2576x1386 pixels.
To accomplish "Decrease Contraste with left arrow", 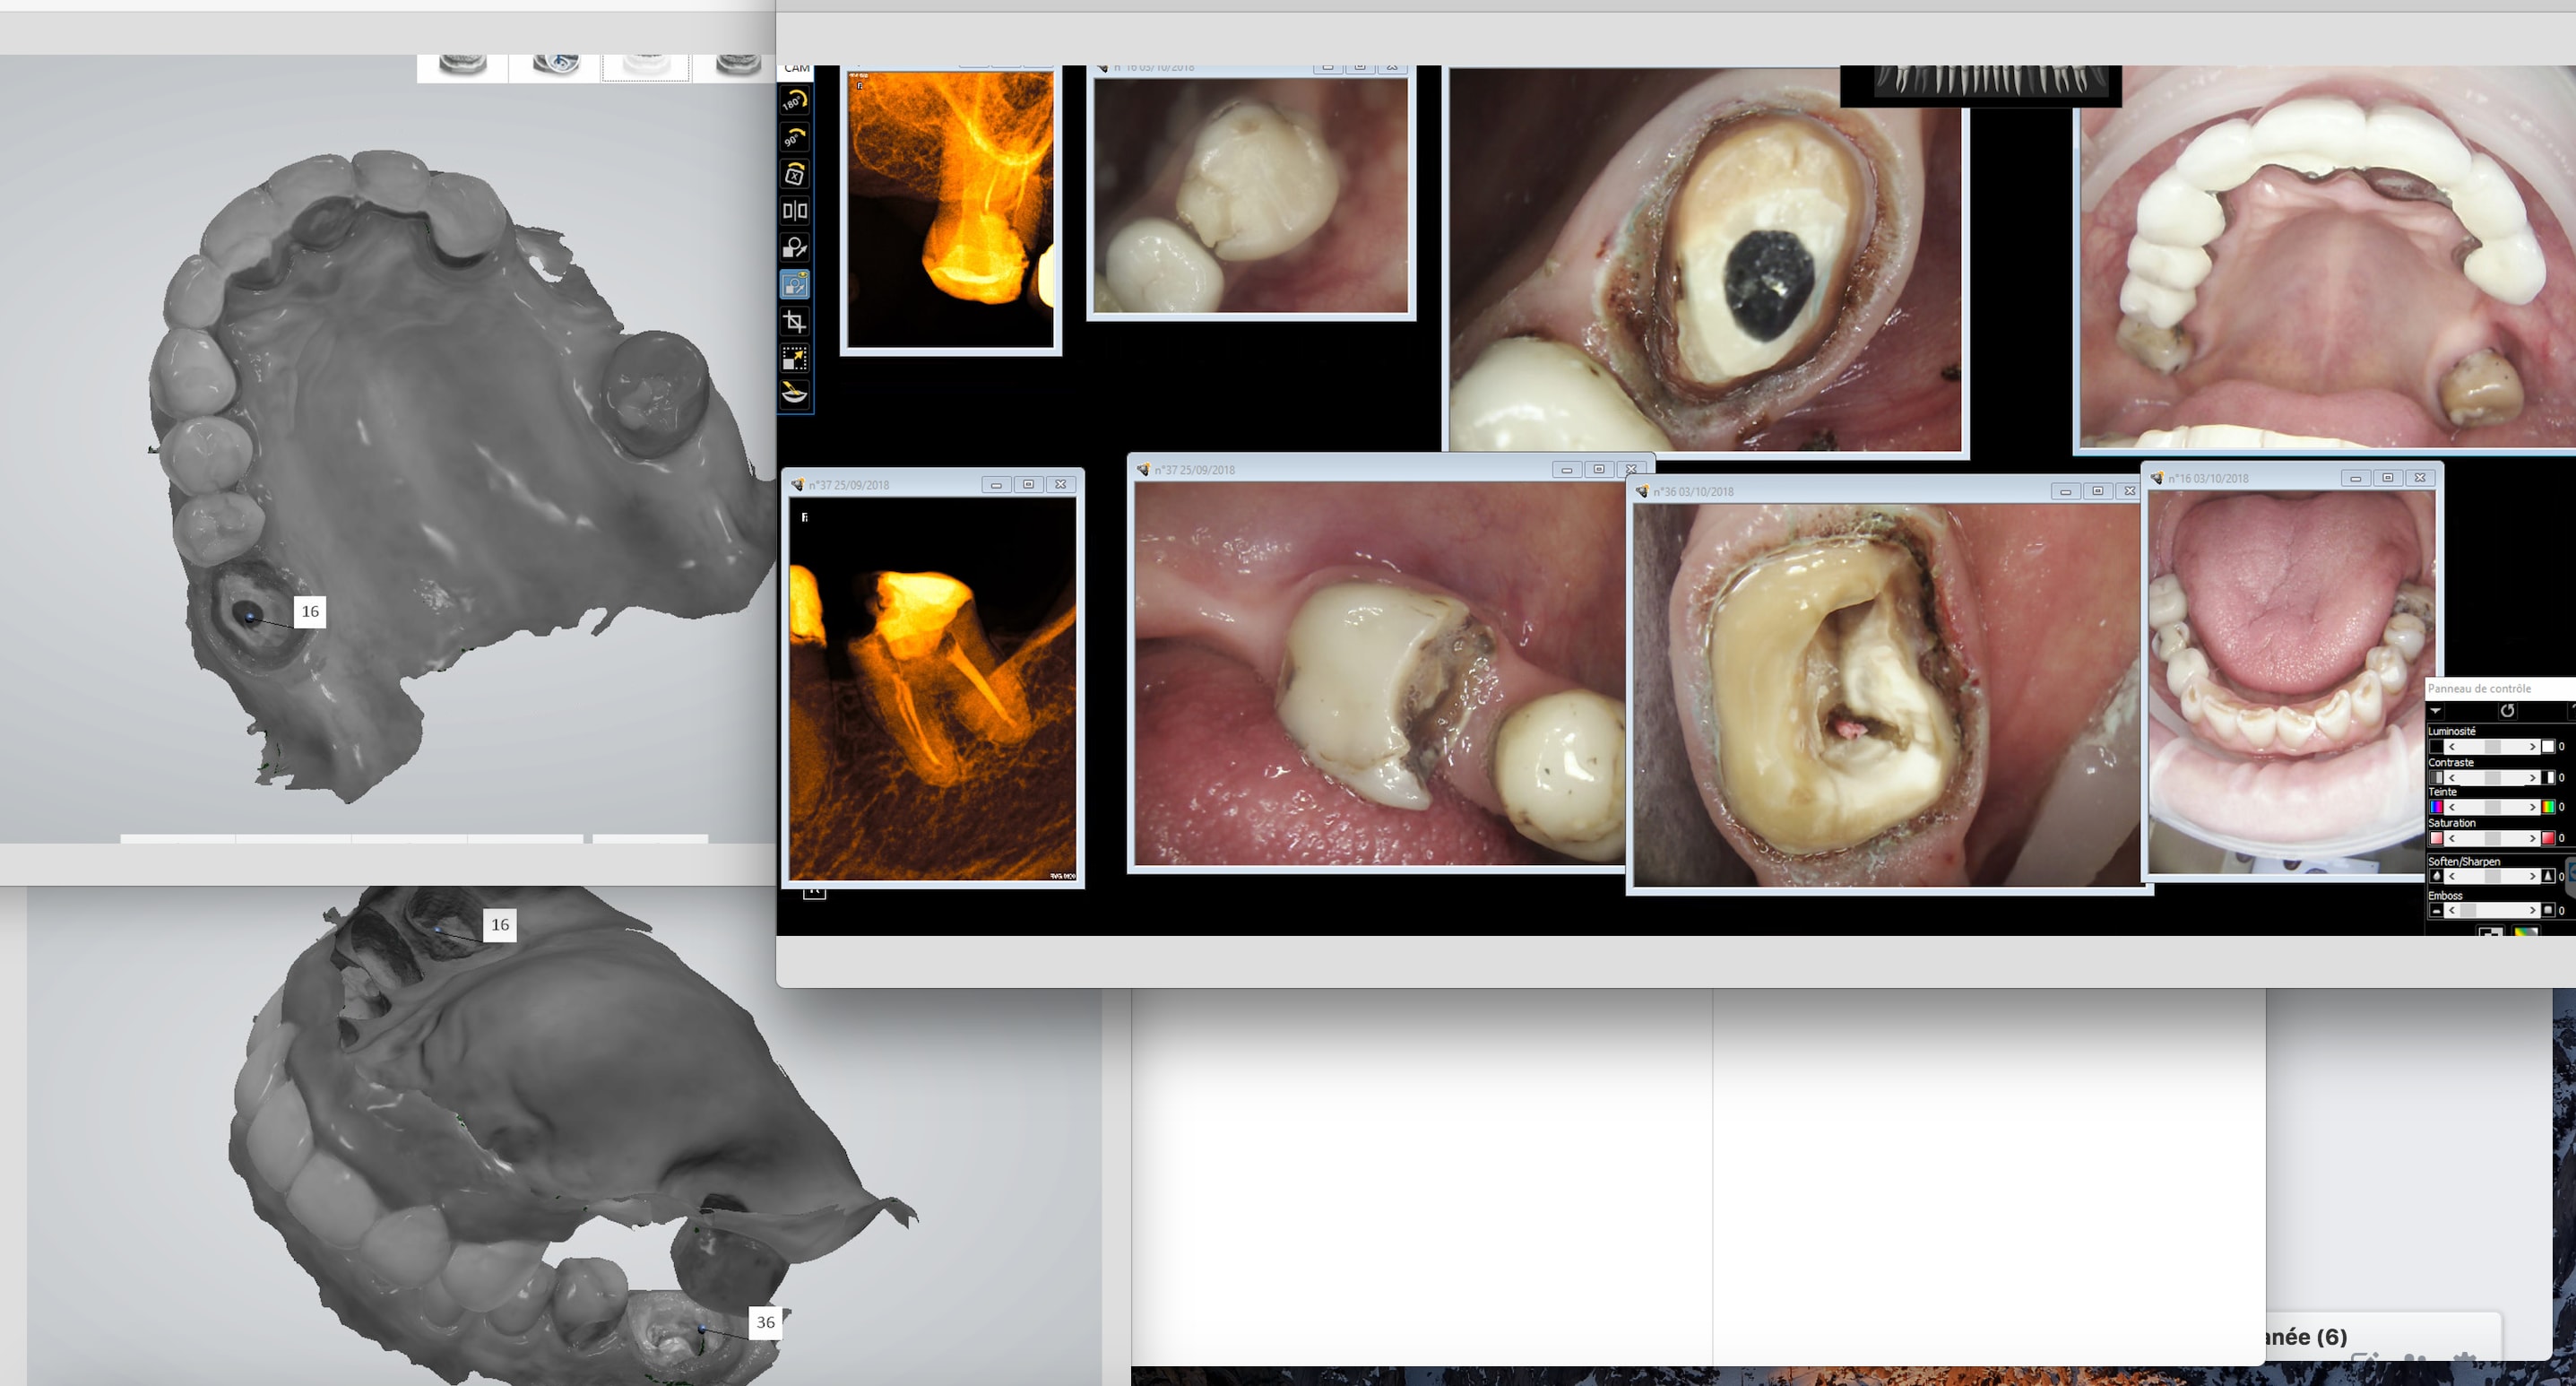I will [x=2451, y=778].
